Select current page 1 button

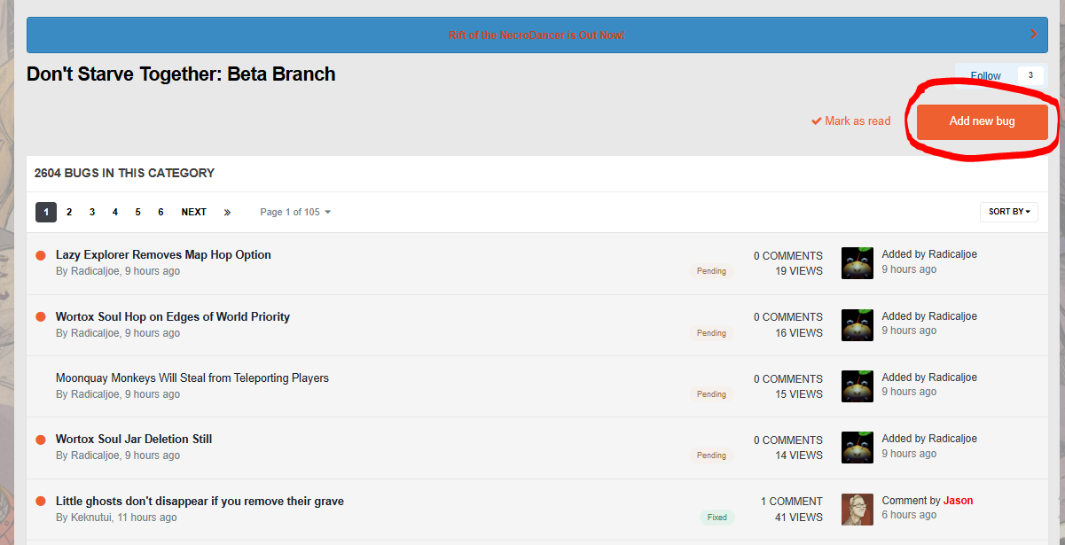click(46, 212)
